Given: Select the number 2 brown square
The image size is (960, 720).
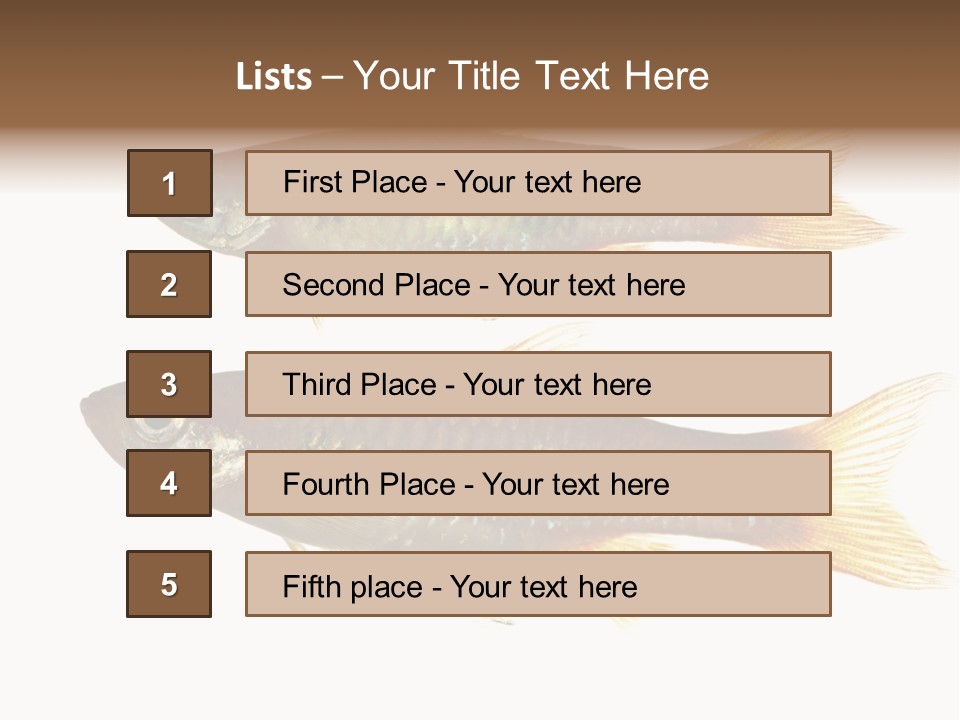Looking at the screenshot, I should [x=169, y=284].
